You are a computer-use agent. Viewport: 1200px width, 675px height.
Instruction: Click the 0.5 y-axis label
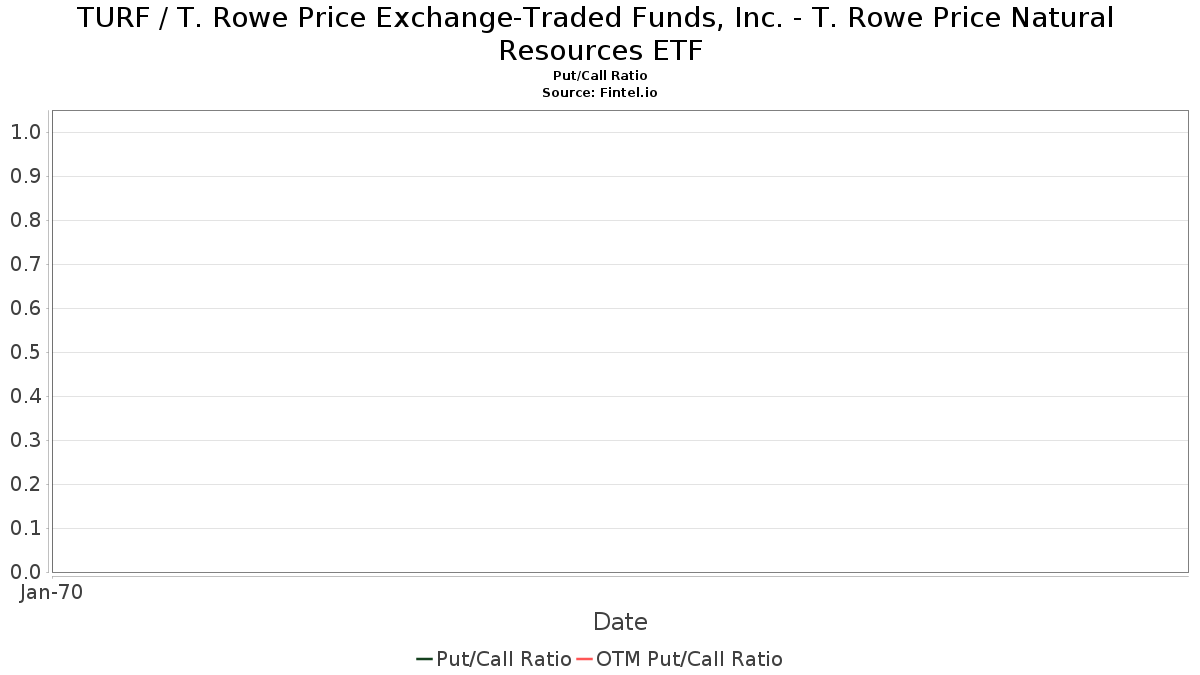coord(25,352)
